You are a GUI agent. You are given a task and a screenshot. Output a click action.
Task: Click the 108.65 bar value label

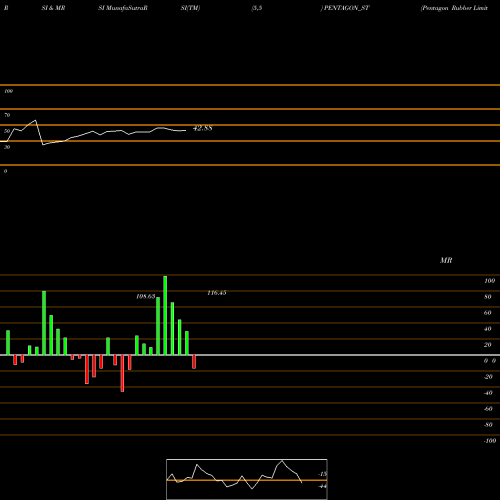coord(146,296)
